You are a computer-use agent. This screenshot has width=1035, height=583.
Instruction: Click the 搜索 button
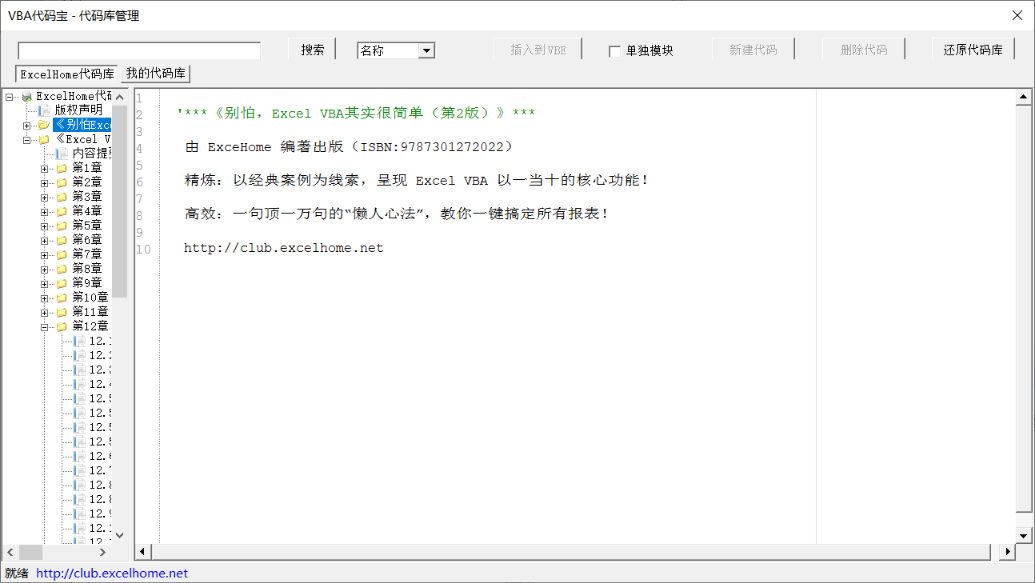coord(312,50)
